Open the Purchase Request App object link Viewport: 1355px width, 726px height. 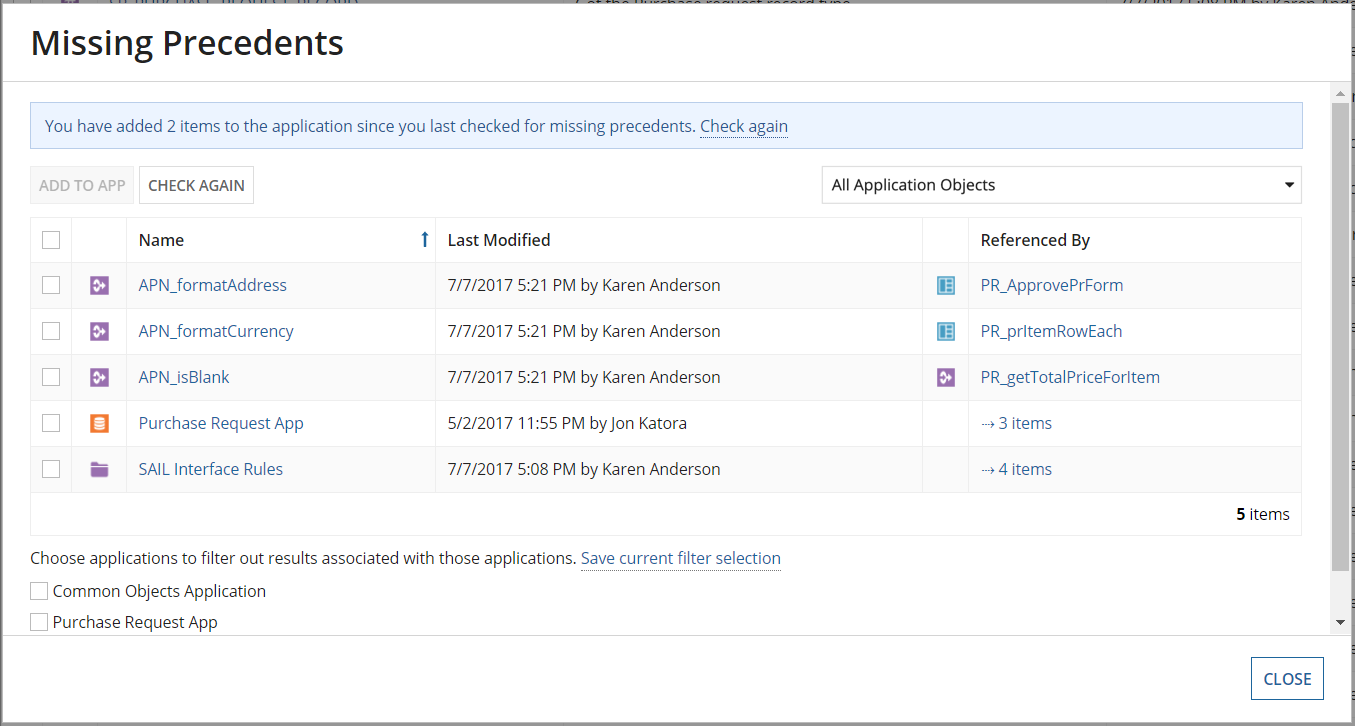(221, 424)
